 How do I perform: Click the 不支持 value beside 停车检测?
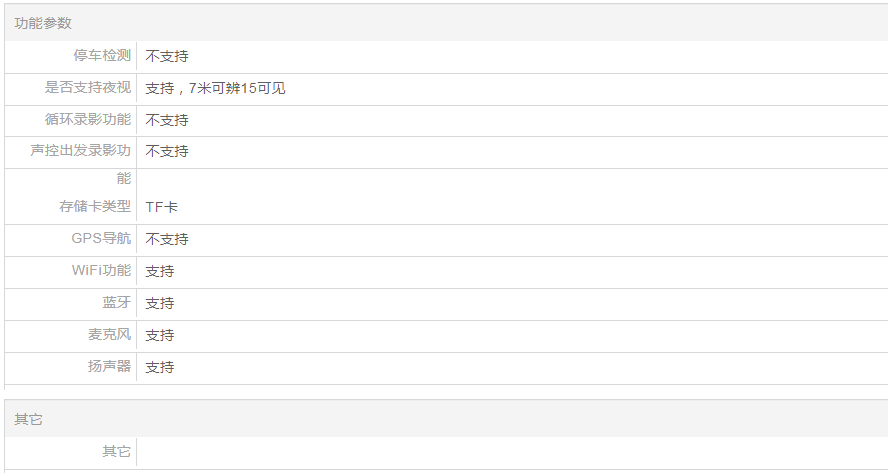click(167, 56)
